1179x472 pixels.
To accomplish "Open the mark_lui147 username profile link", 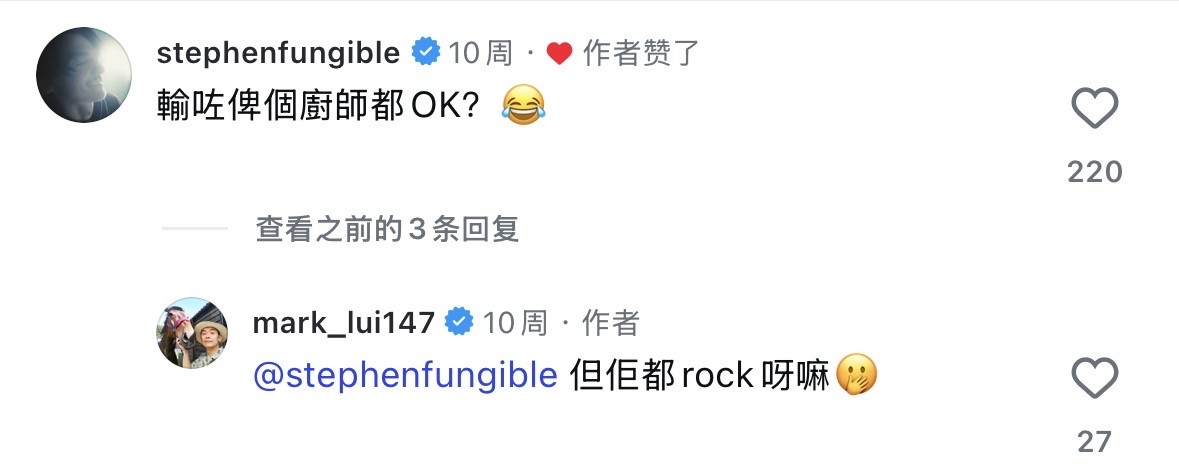I will pyautogui.click(x=343, y=323).
